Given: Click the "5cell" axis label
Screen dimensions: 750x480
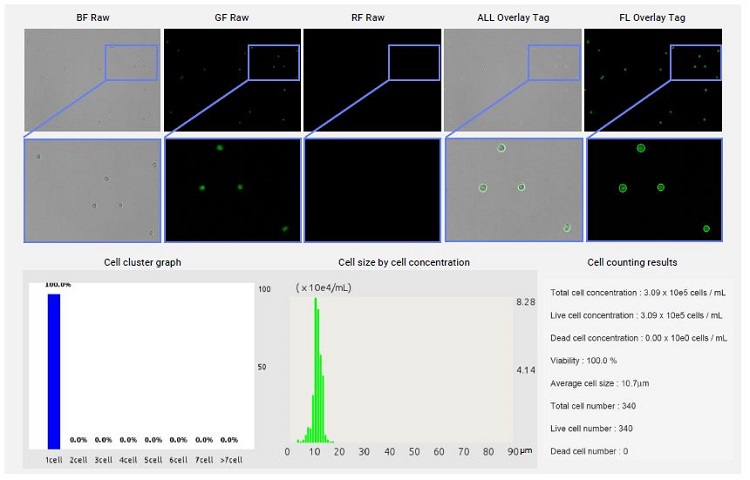Looking at the screenshot, I should pos(153,460).
